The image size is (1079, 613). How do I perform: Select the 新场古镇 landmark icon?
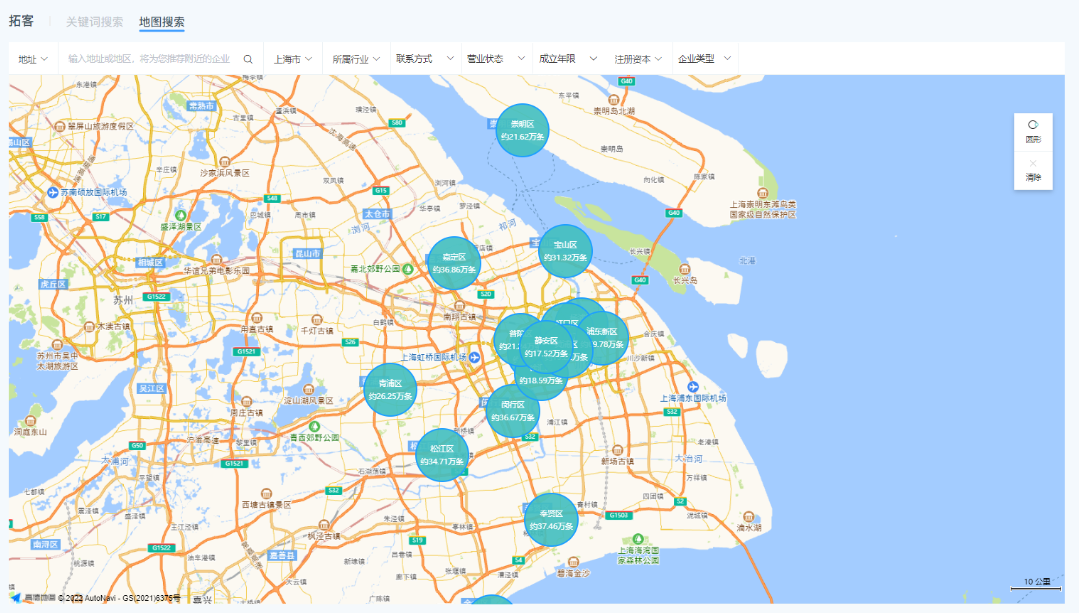tap(617, 451)
